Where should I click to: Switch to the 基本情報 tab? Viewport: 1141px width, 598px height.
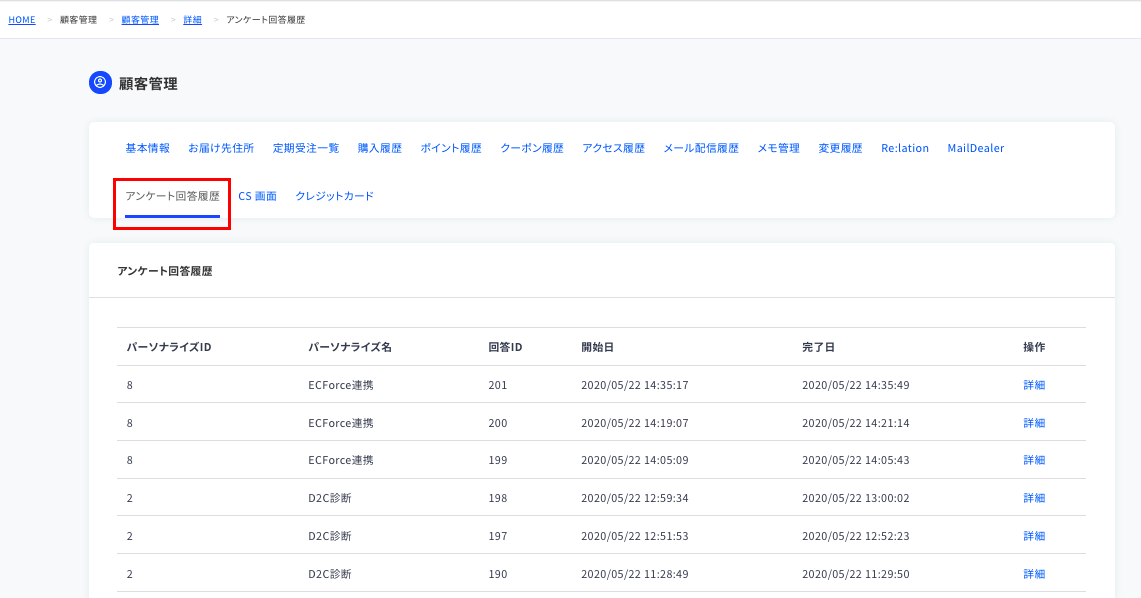148,148
